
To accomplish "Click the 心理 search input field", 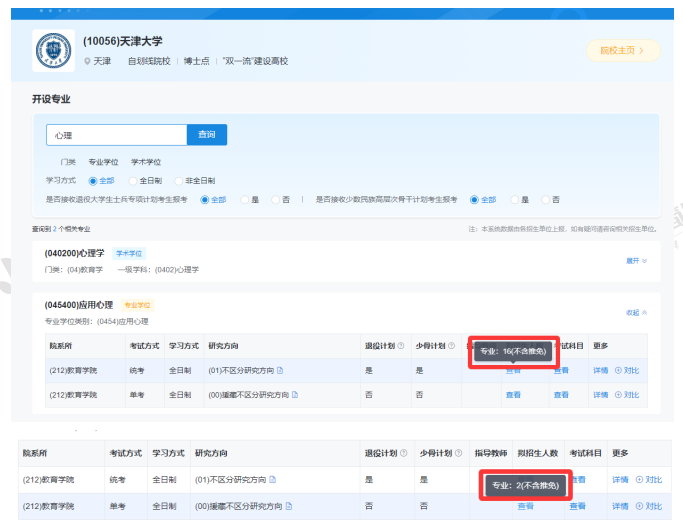I will (x=116, y=135).
